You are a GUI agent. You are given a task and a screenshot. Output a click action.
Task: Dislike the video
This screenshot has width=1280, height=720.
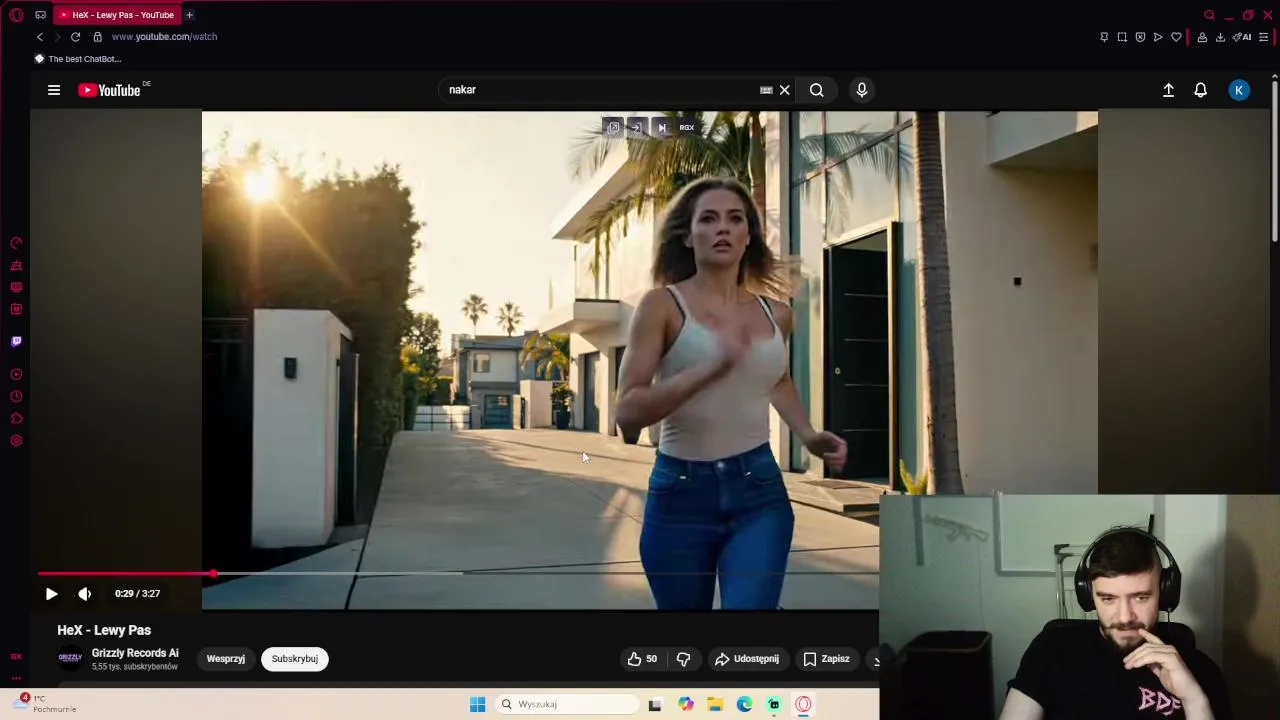[684, 659]
